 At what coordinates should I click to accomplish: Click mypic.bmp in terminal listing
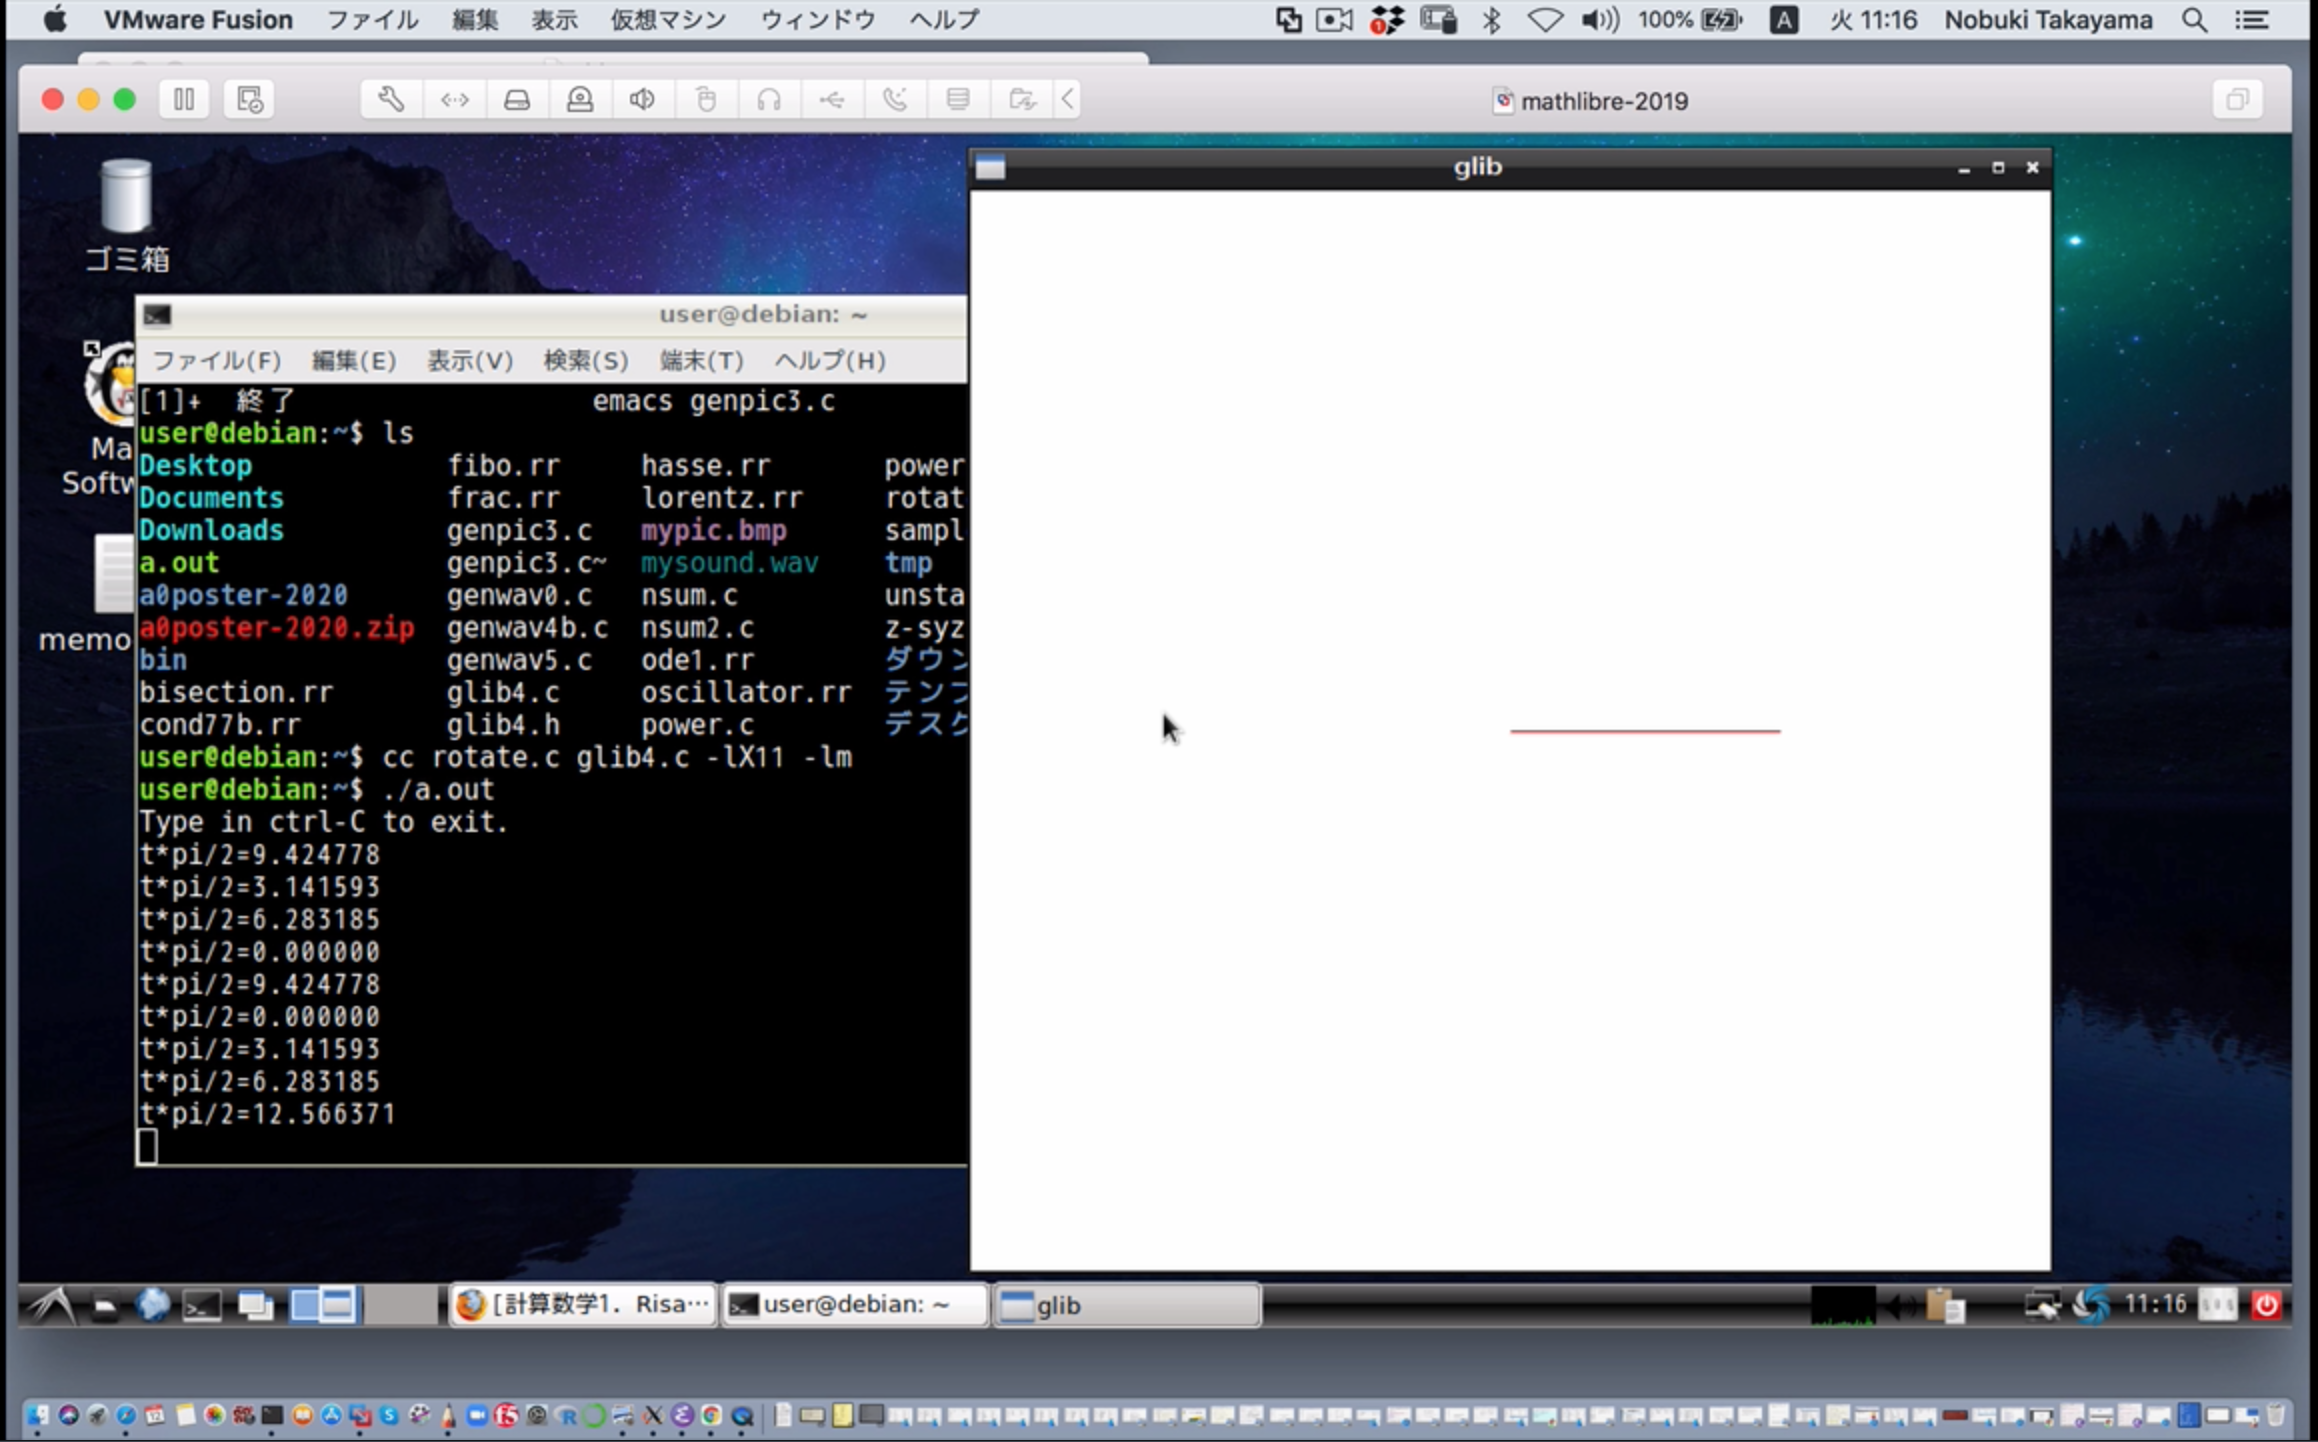(713, 530)
